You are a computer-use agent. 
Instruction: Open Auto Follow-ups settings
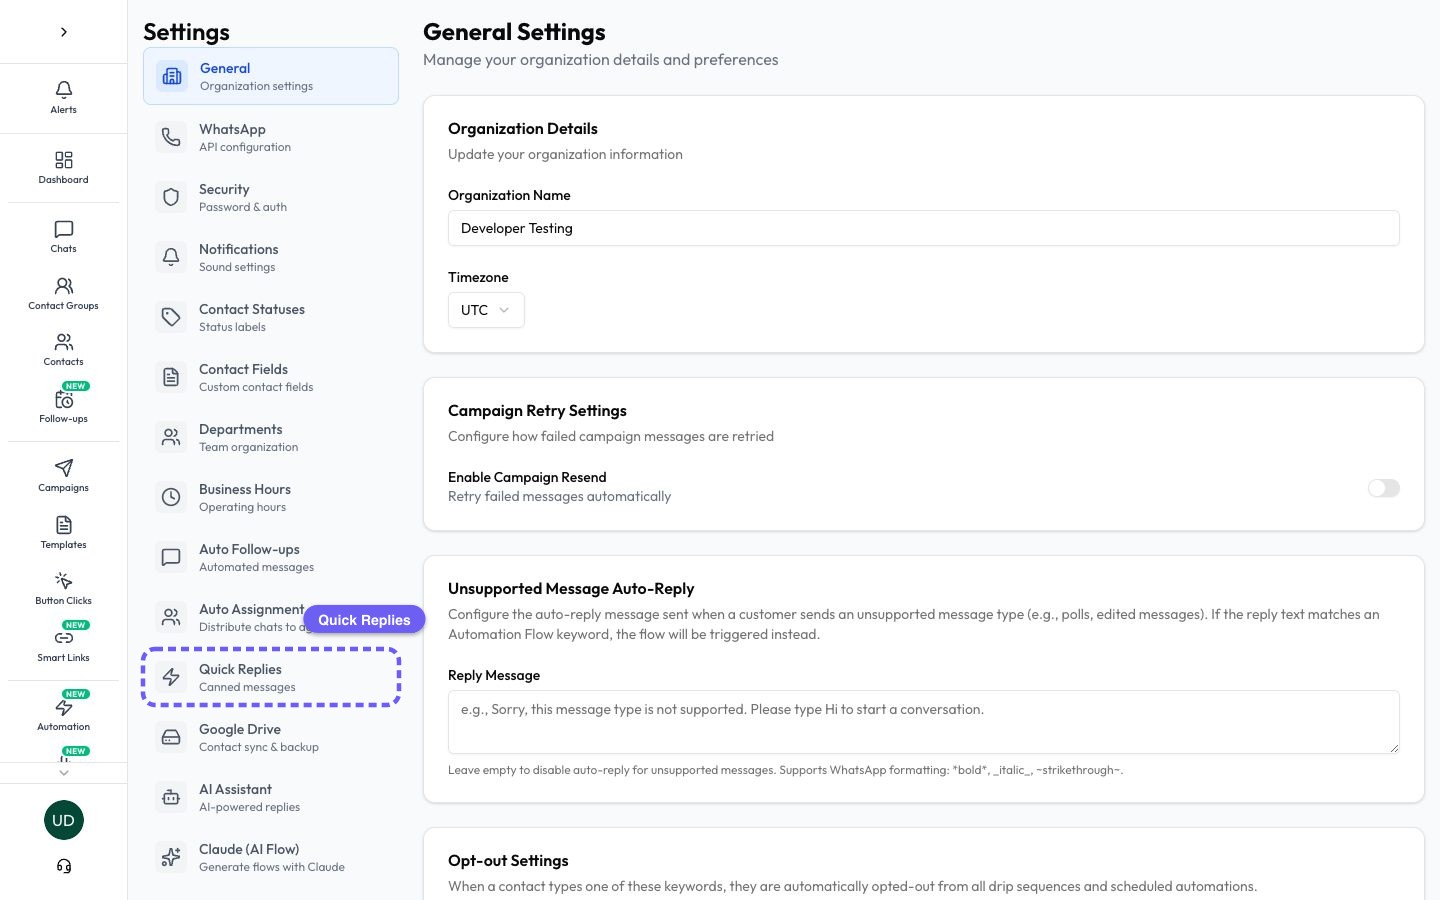271,557
